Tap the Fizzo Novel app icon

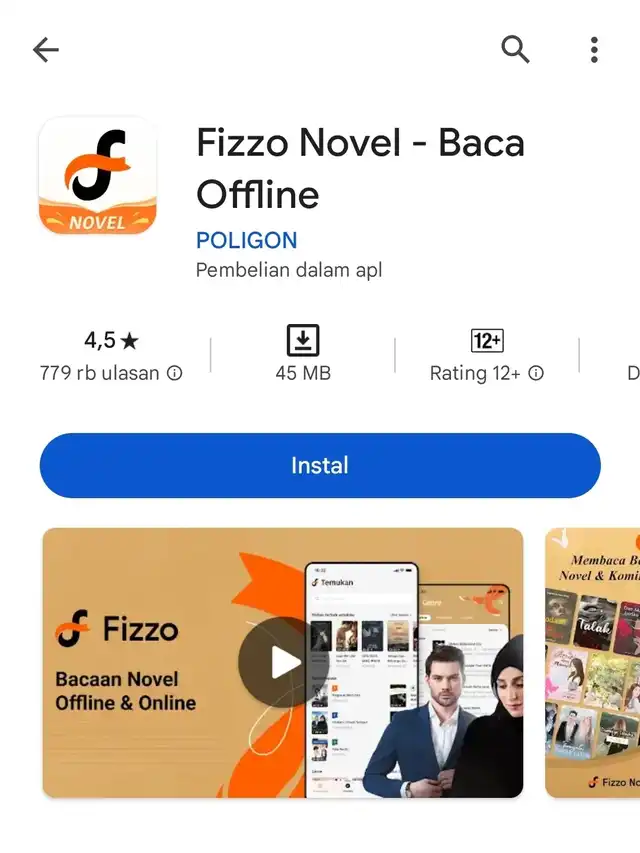coord(98,175)
